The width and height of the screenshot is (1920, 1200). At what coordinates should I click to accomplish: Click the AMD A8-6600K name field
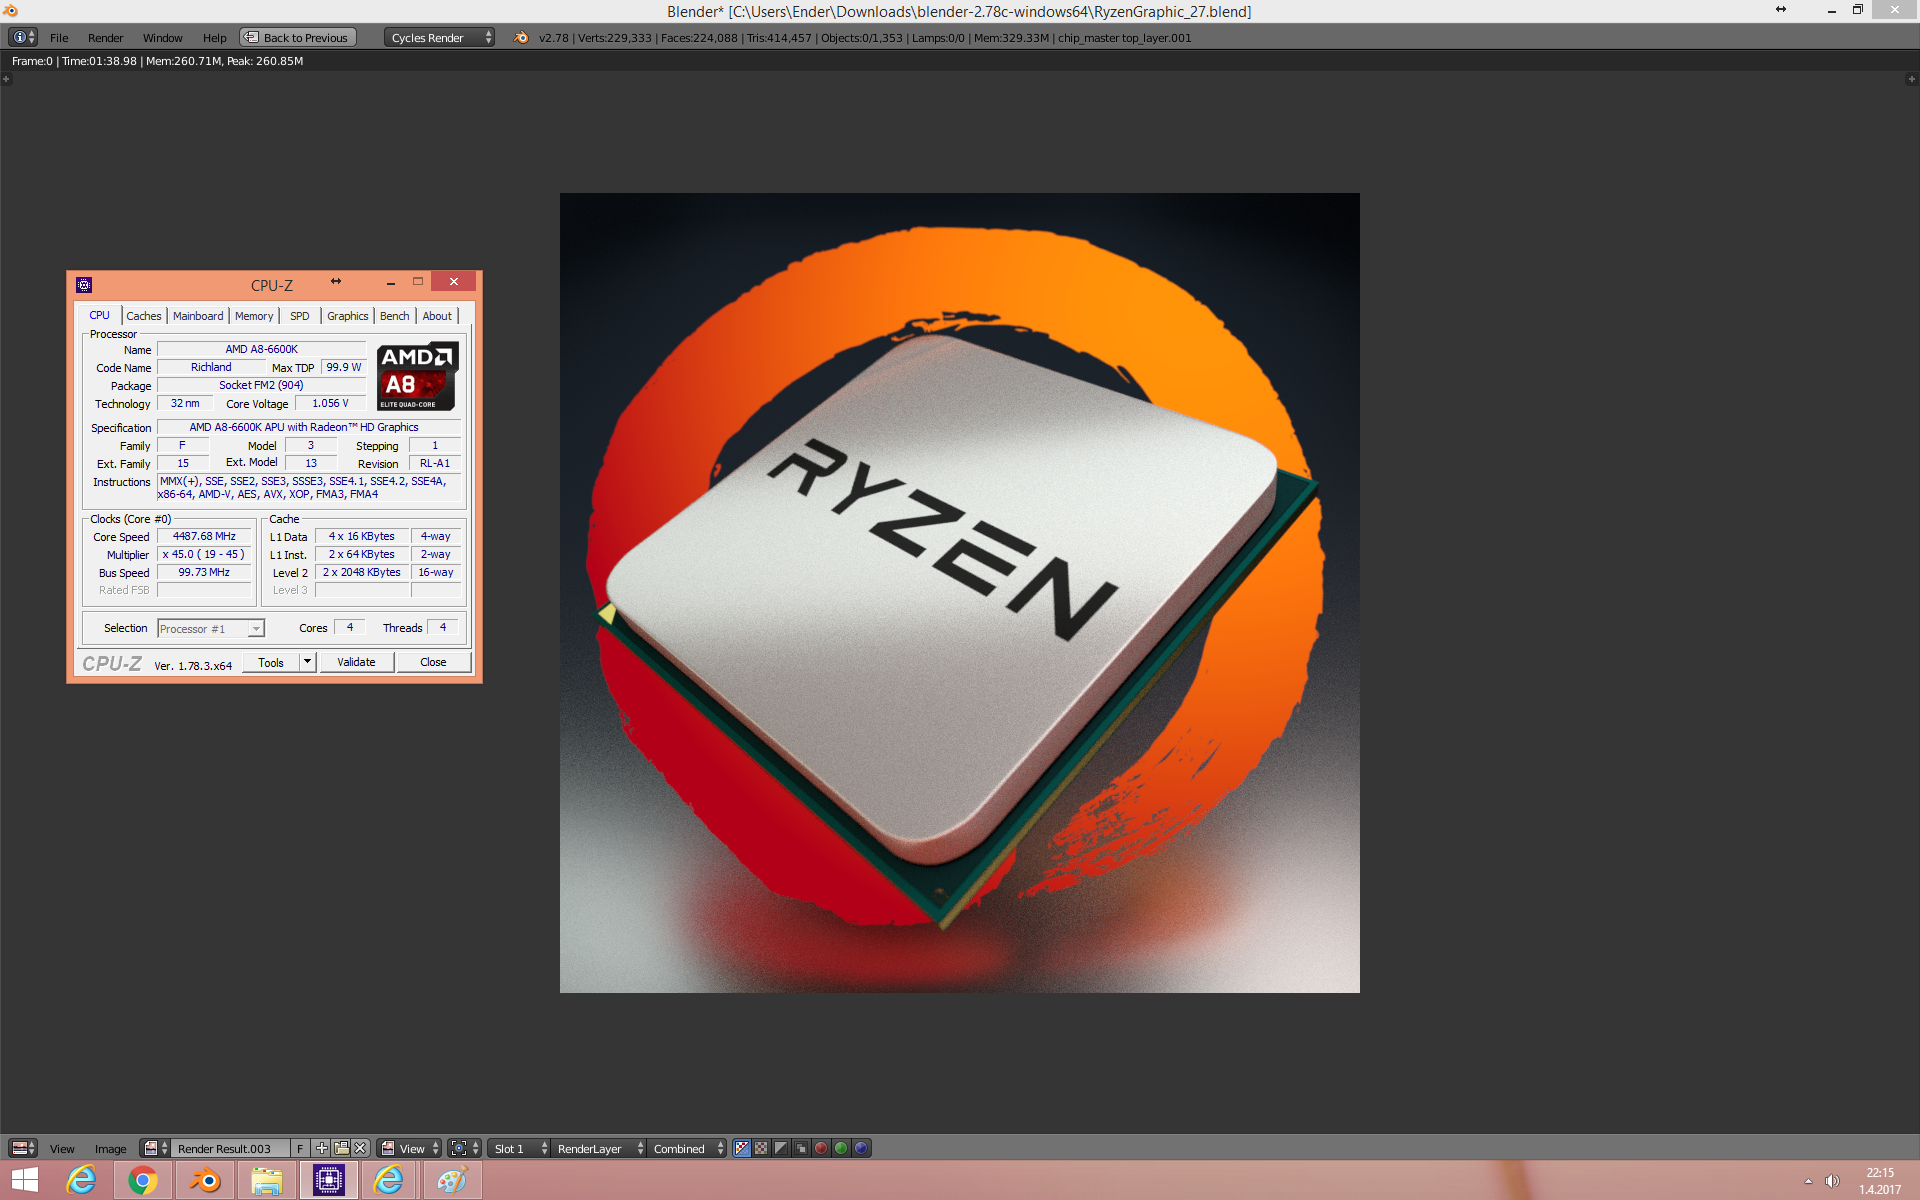tap(262, 349)
